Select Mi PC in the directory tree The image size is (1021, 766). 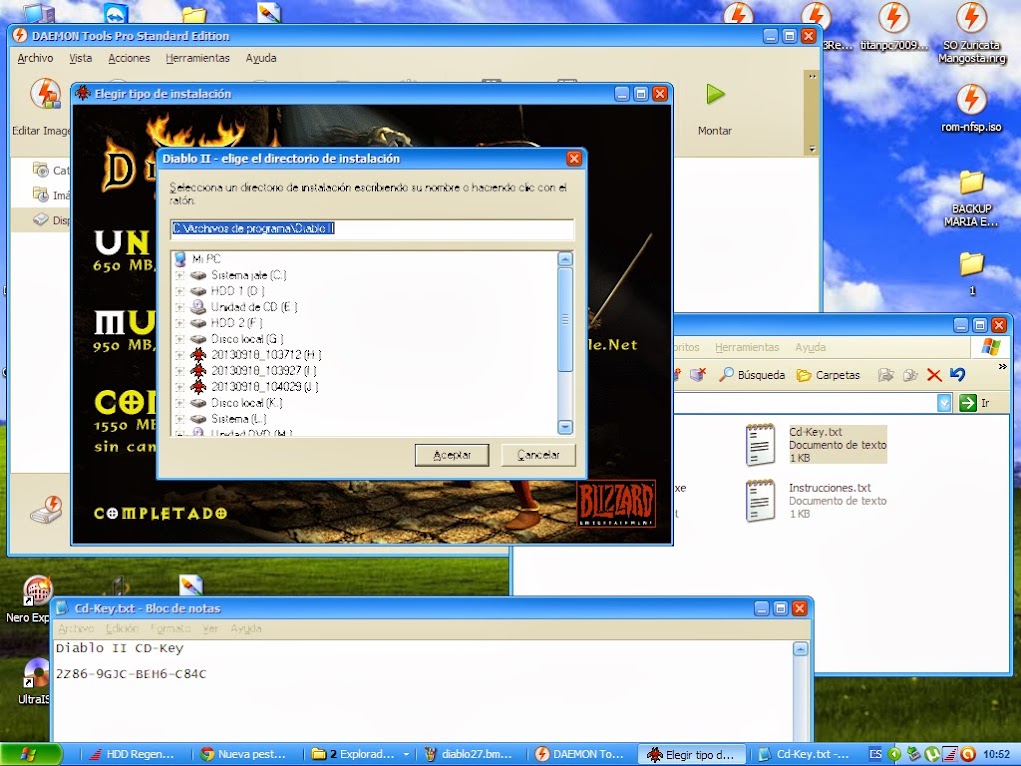[x=206, y=259]
